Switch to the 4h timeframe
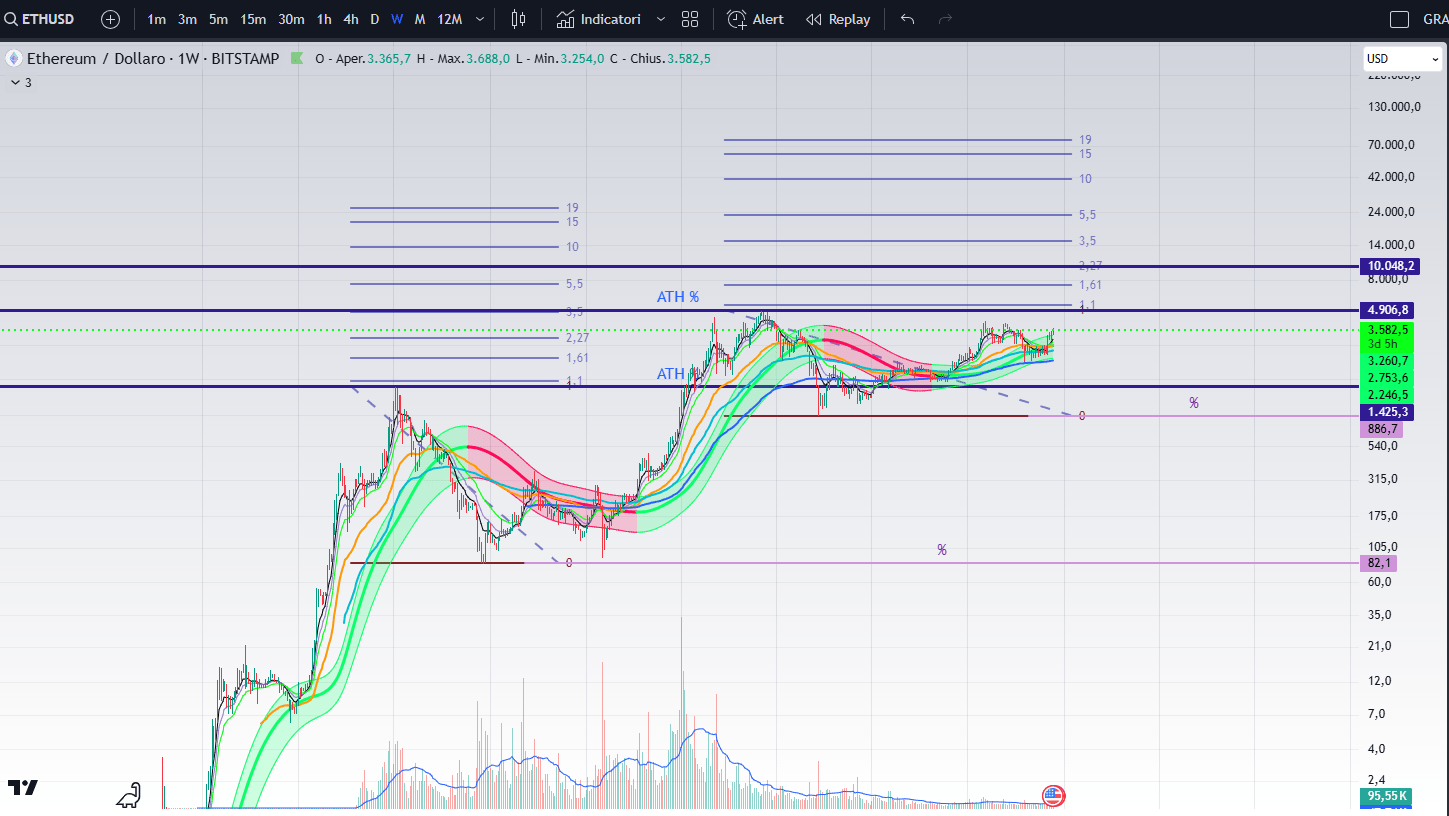 tap(350, 19)
